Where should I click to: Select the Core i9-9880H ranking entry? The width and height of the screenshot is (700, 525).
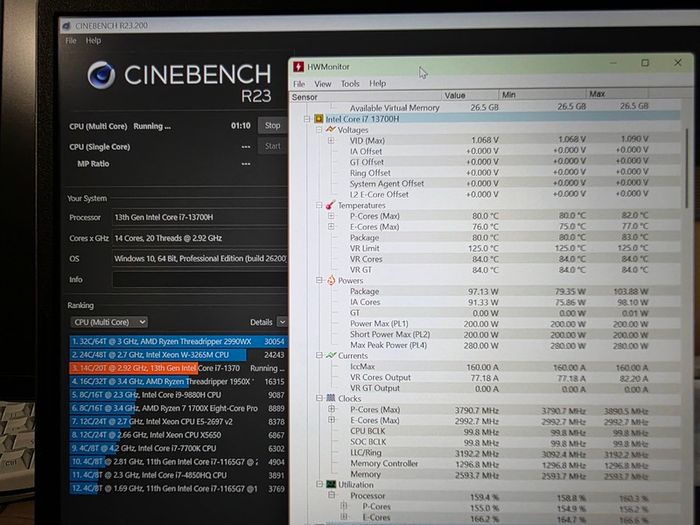coord(178,395)
